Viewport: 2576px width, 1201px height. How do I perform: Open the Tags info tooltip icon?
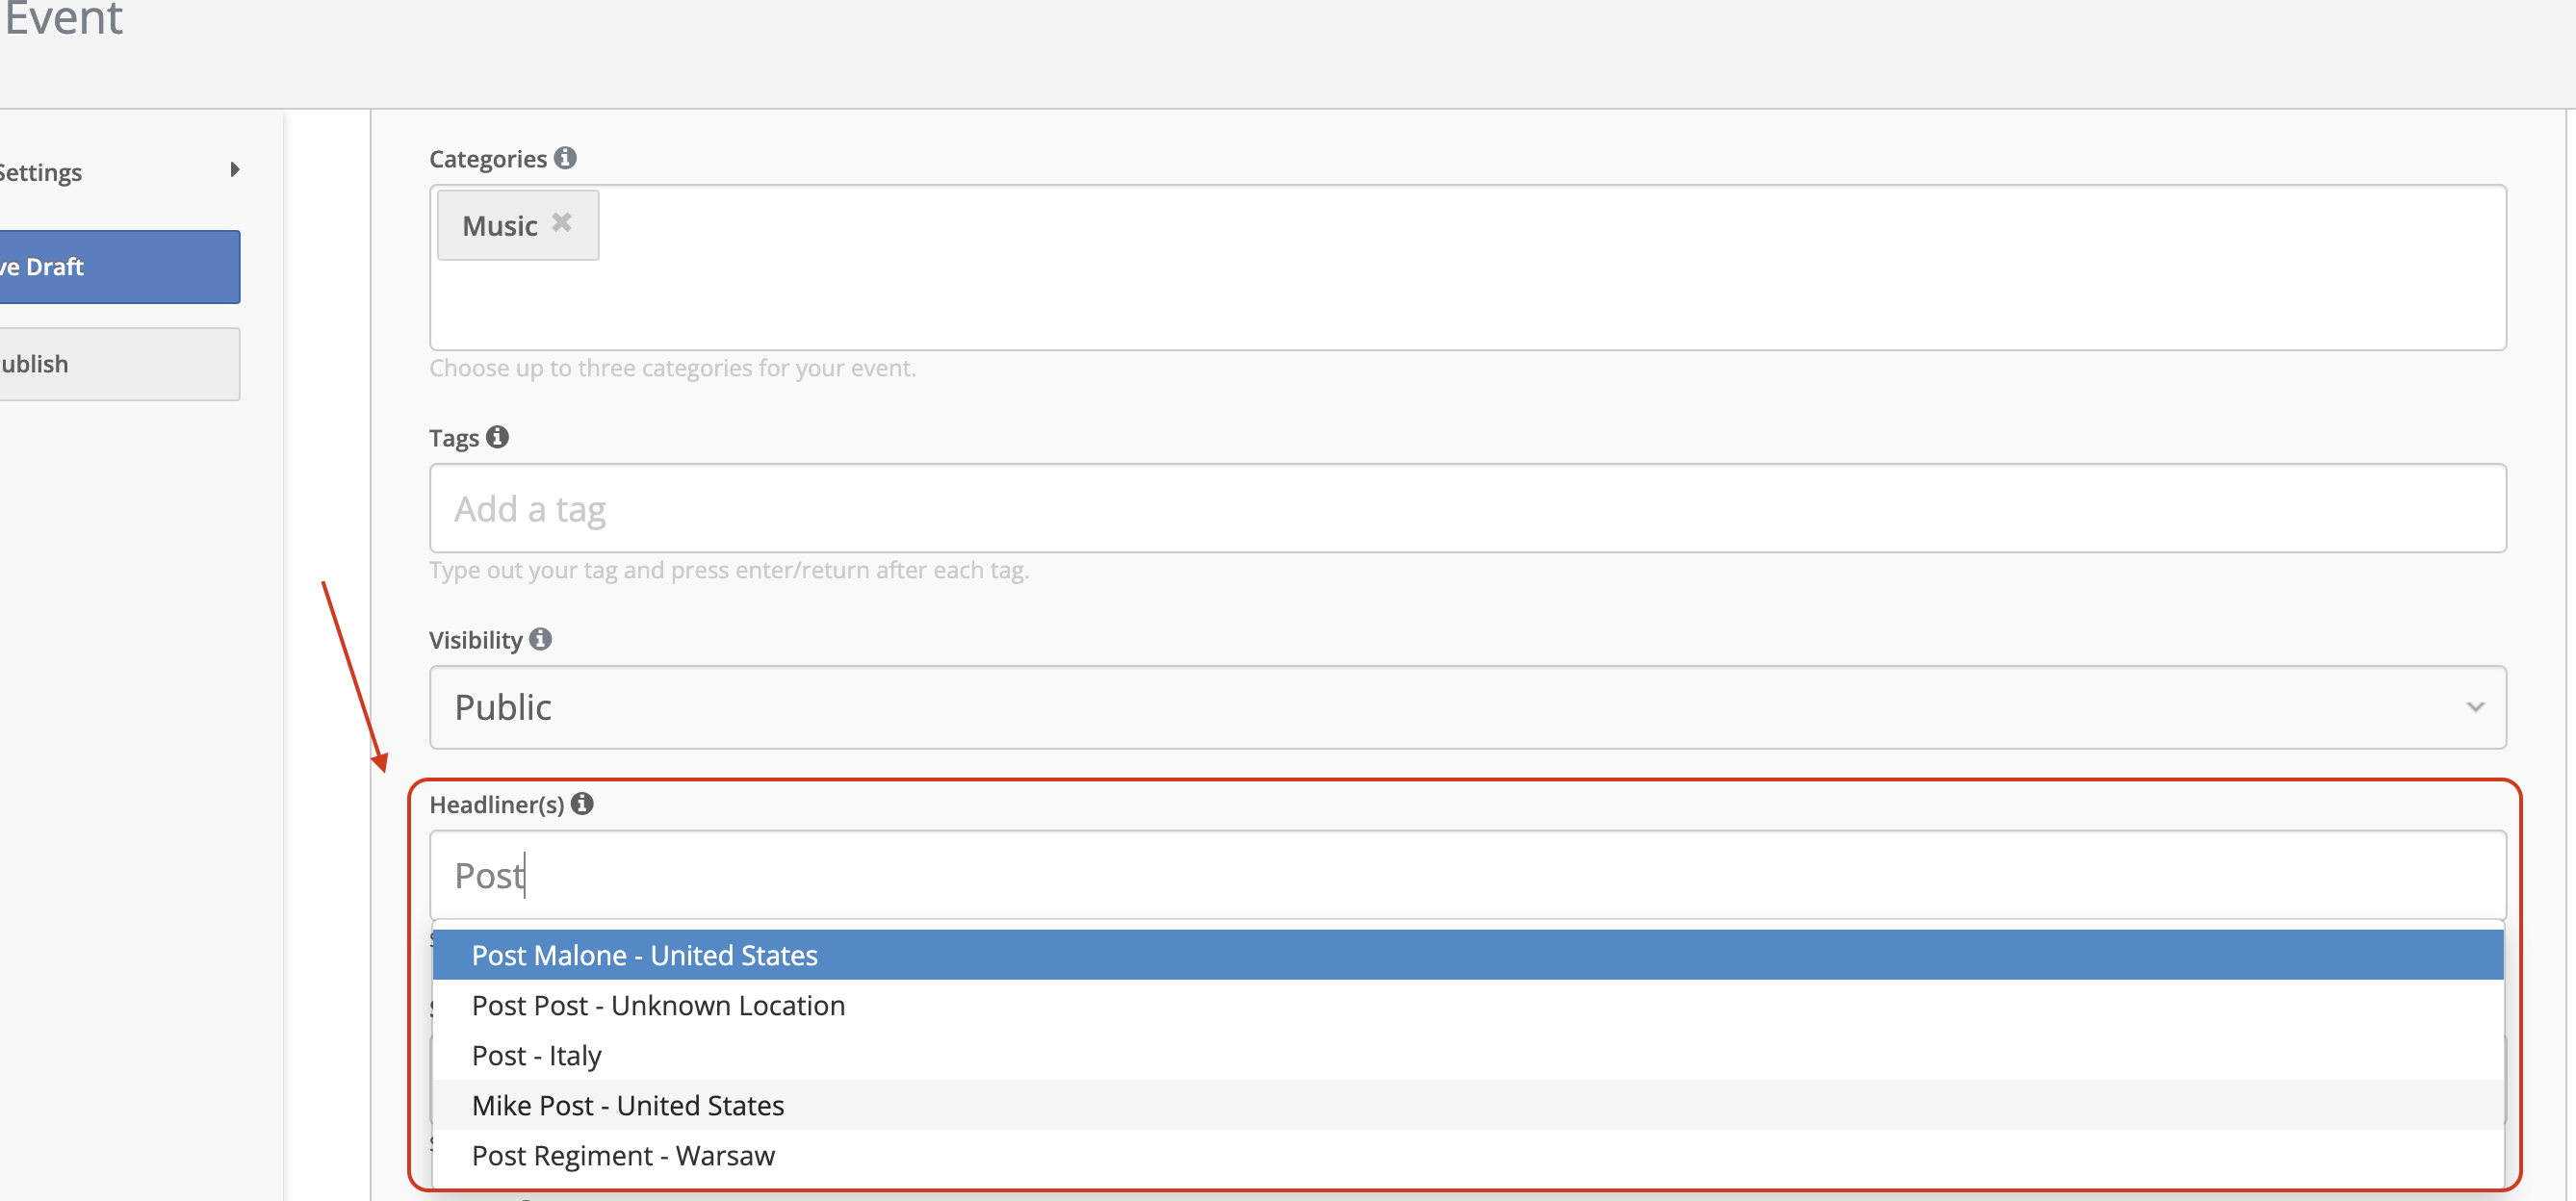click(497, 437)
